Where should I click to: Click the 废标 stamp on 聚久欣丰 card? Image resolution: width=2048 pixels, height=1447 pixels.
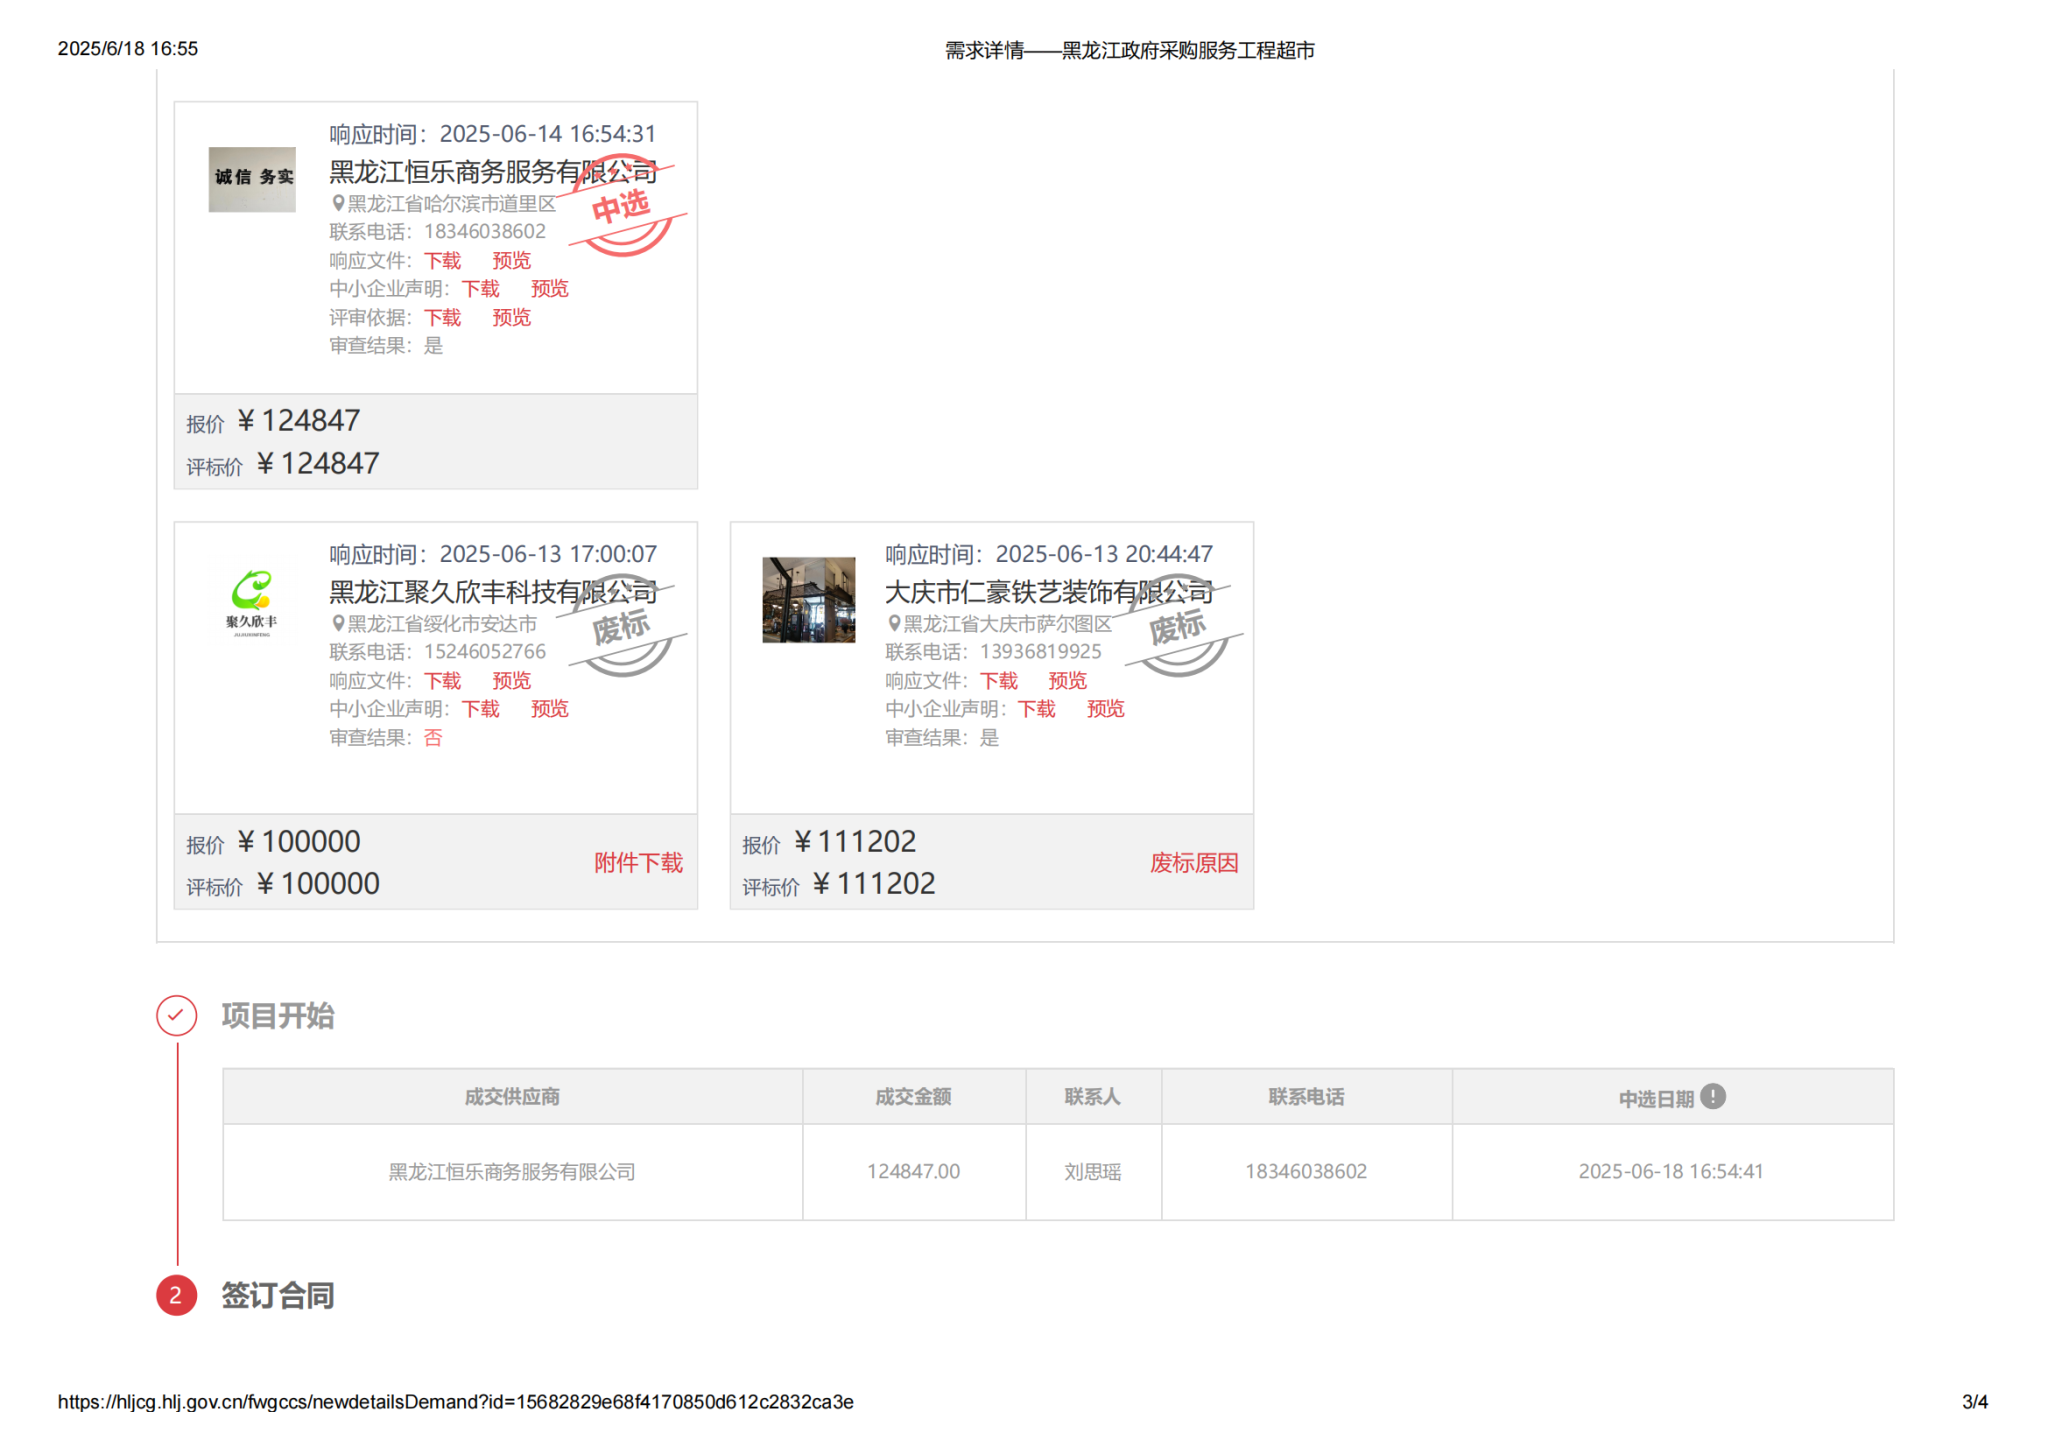(x=622, y=628)
